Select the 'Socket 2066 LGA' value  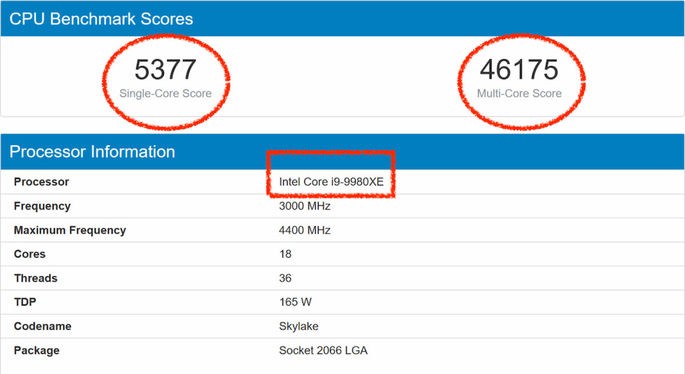(323, 350)
